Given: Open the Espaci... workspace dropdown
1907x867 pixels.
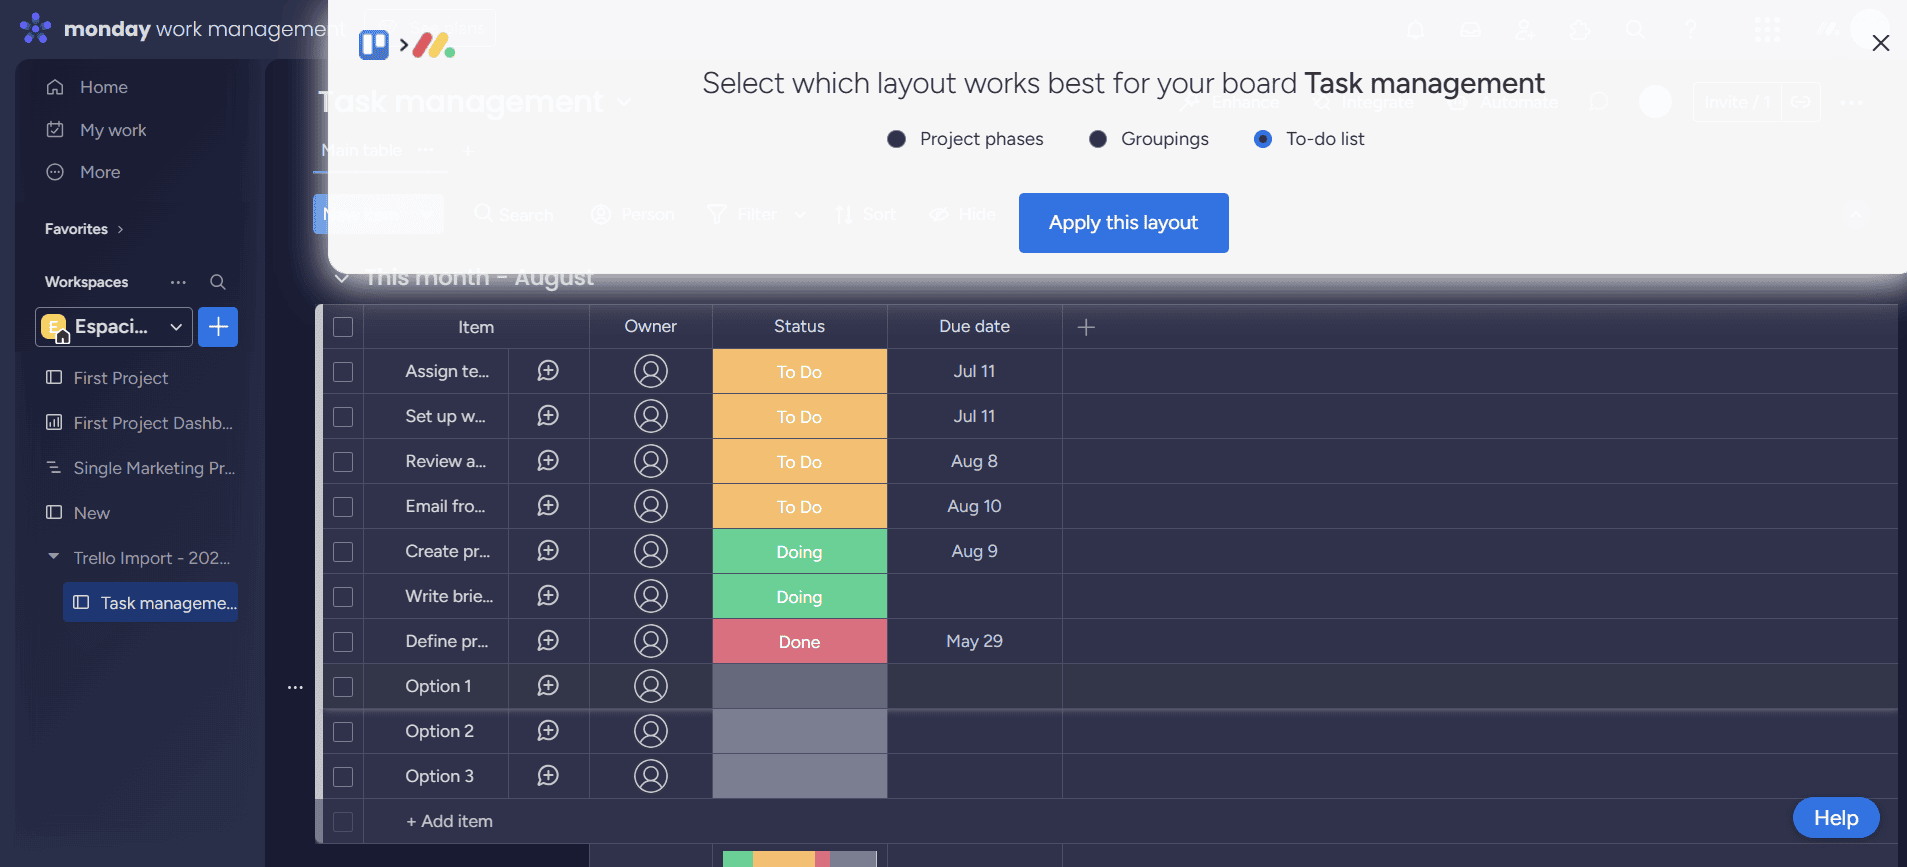Looking at the screenshot, I should [114, 327].
